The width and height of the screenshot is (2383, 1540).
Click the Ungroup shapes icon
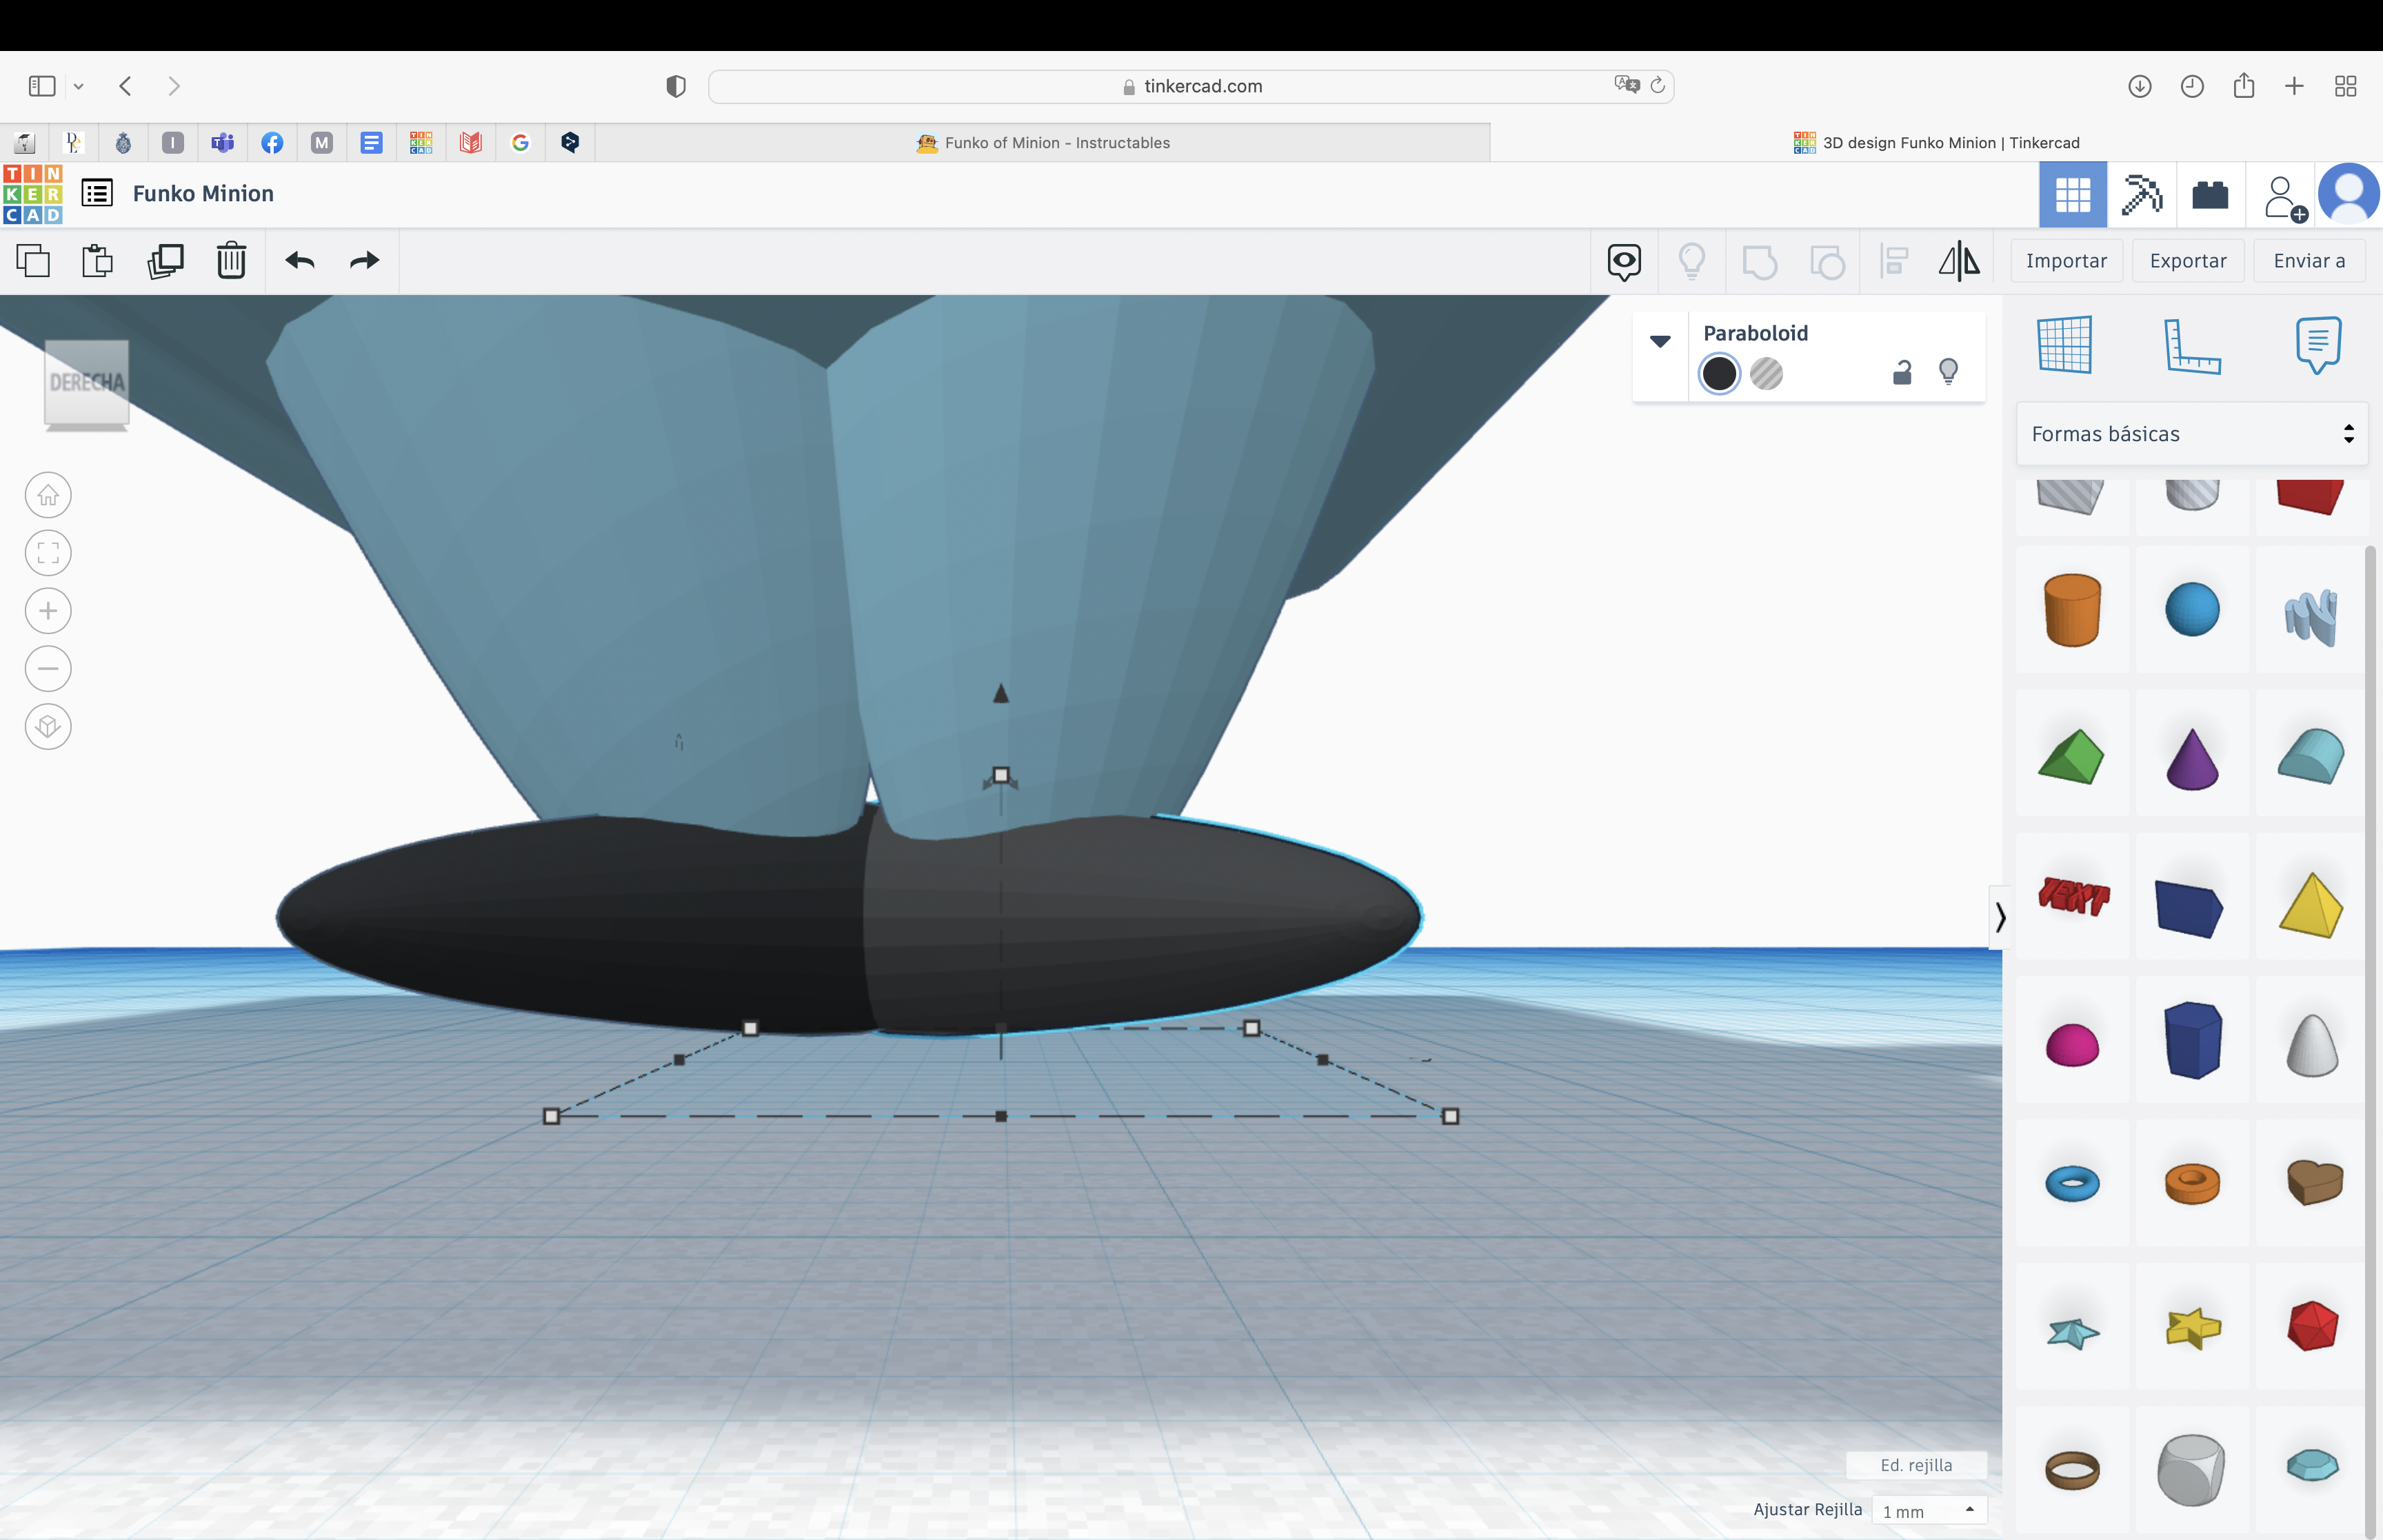[1827, 262]
